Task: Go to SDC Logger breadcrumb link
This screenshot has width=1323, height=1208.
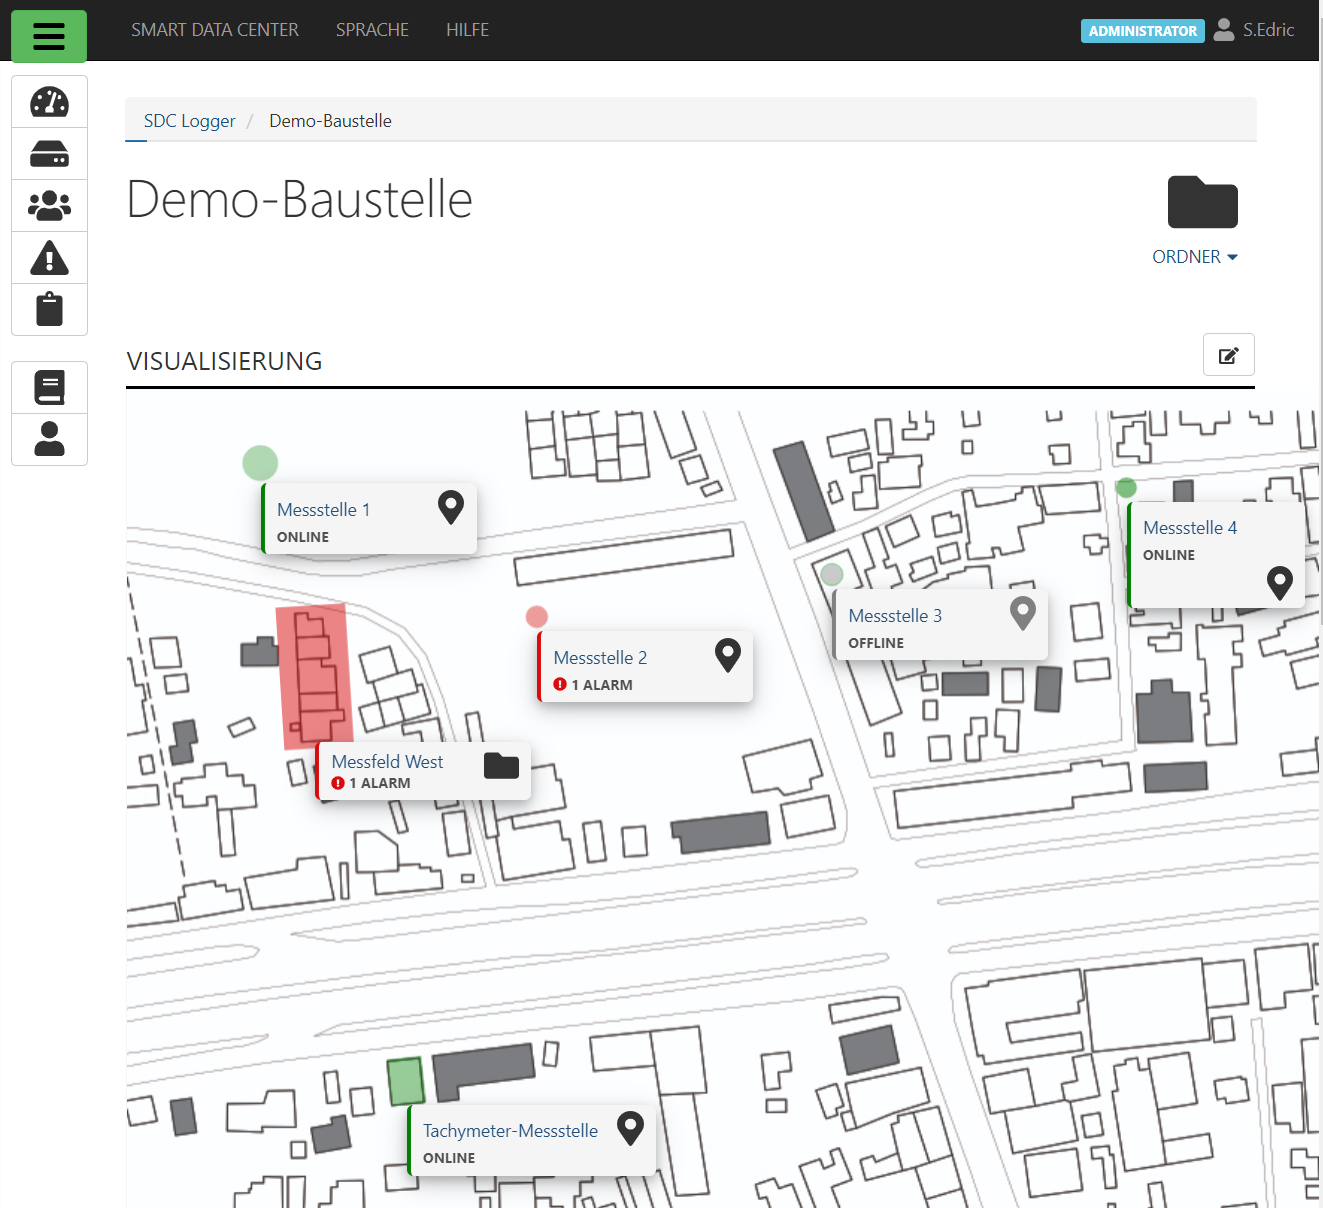Action: tap(189, 121)
